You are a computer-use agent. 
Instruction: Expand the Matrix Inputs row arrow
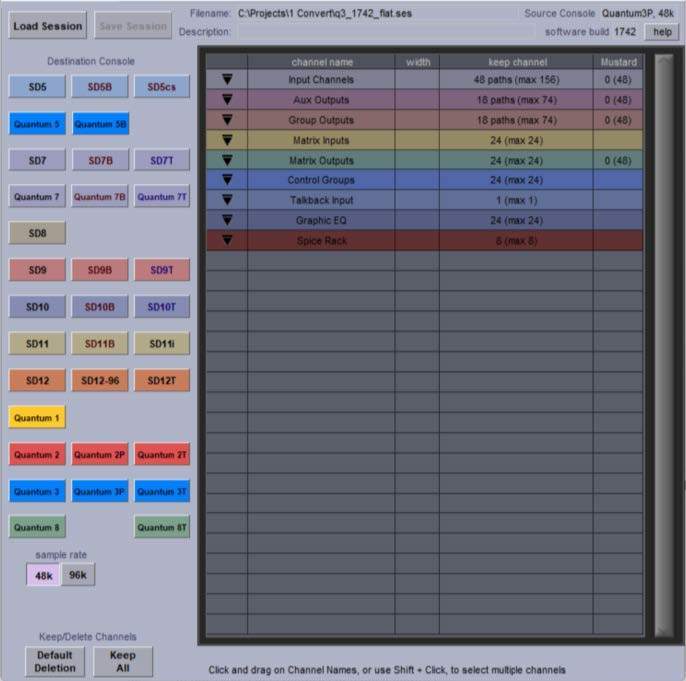click(x=227, y=140)
